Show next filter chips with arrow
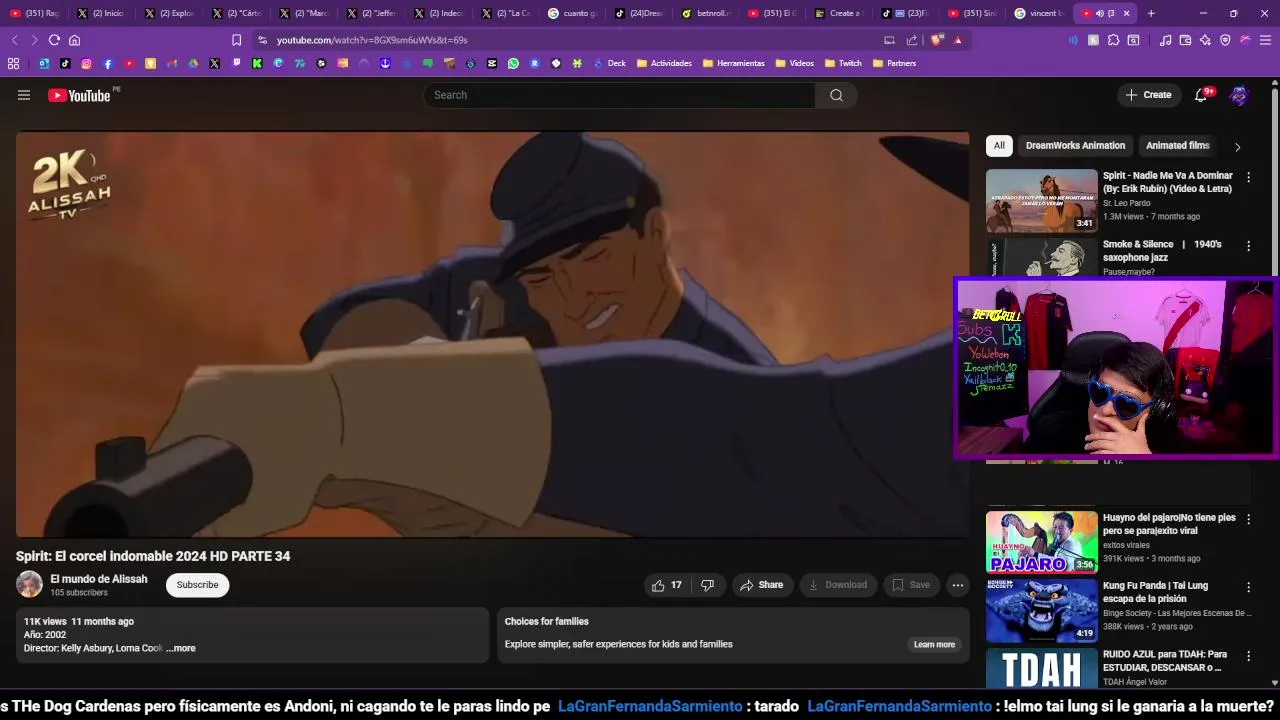1280x720 pixels. [1237, 147]
